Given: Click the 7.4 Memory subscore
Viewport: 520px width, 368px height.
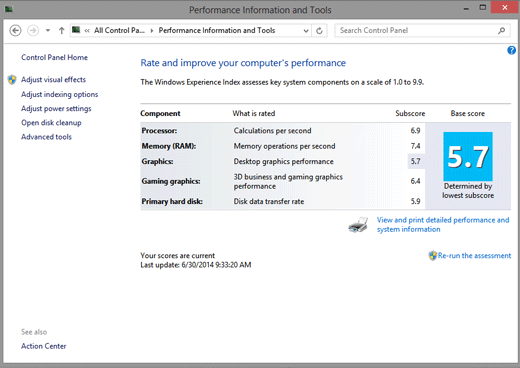Looking at the screenshot, I should 415,146.
